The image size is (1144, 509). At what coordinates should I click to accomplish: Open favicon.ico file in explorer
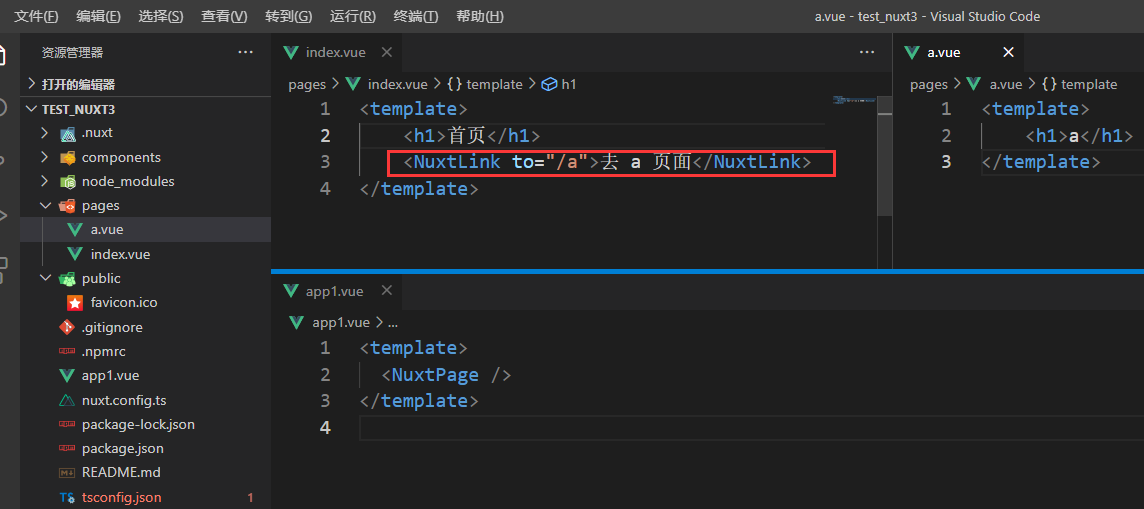(123, 302)
